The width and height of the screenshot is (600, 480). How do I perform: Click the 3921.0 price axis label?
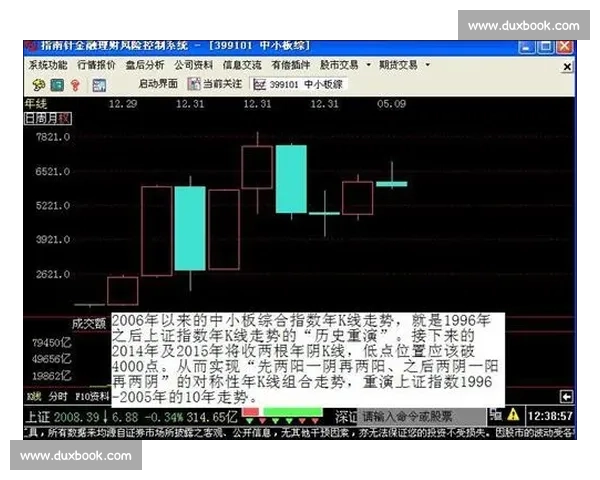tap(53, 240)
